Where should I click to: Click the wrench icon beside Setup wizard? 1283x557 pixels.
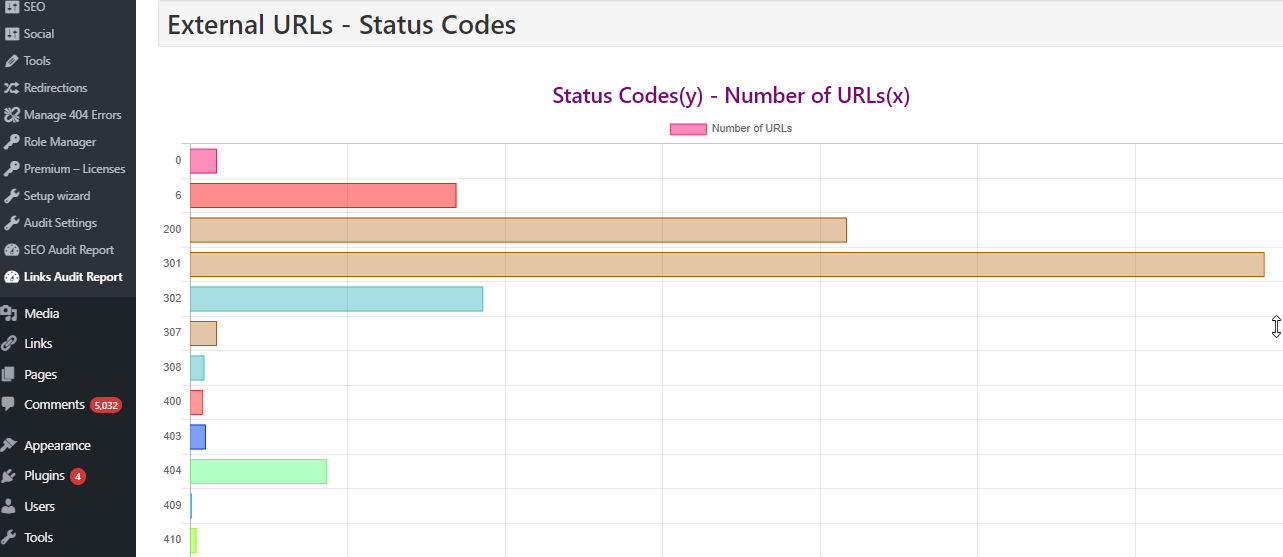pyautogui.click(x=12, y=196)
